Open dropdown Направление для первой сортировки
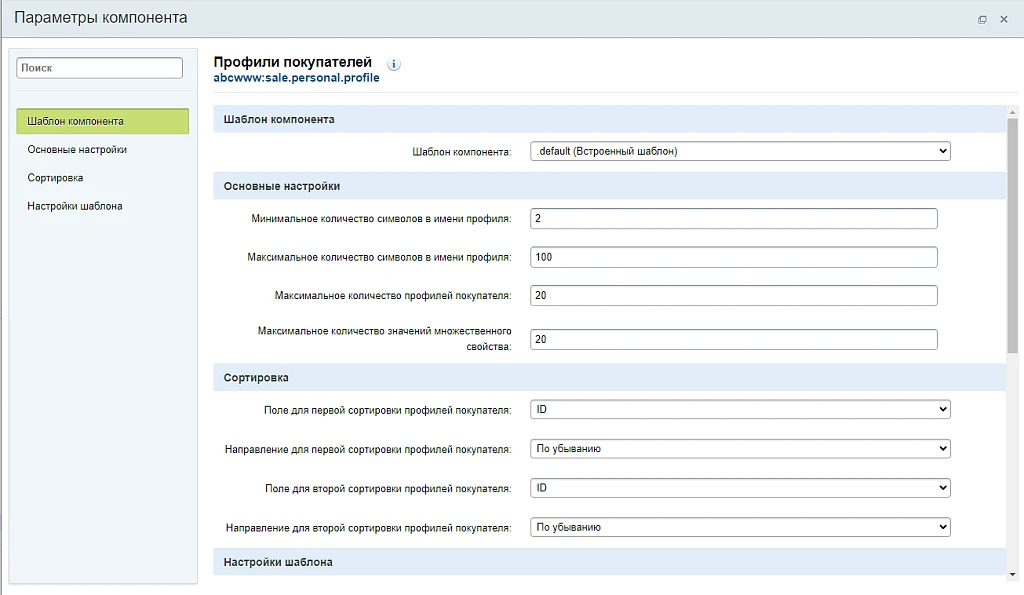The height and width of the screenshot is (595, 1024). pos(740,449)
